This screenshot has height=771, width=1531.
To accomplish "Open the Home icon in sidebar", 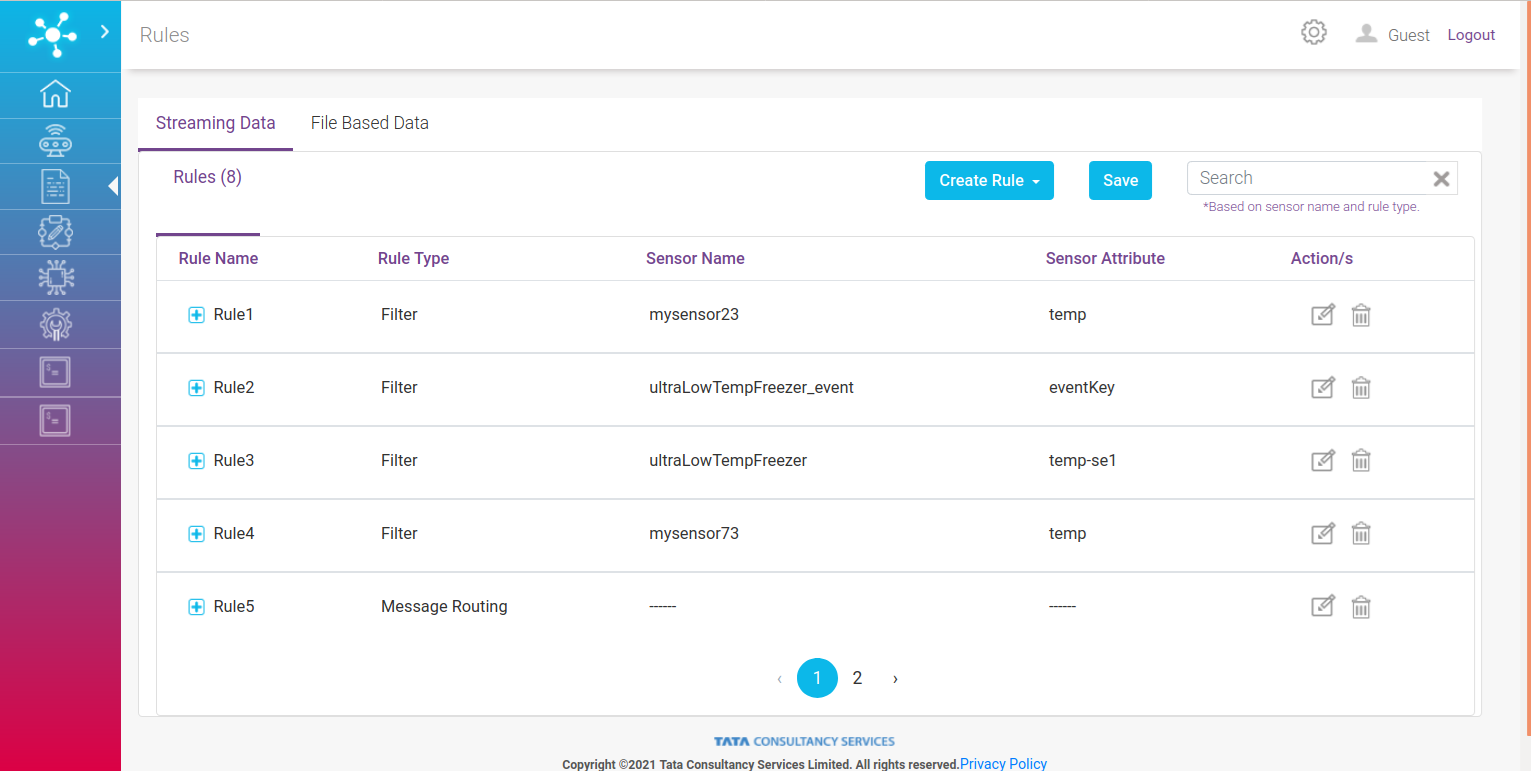I will (x=55, y=94).
